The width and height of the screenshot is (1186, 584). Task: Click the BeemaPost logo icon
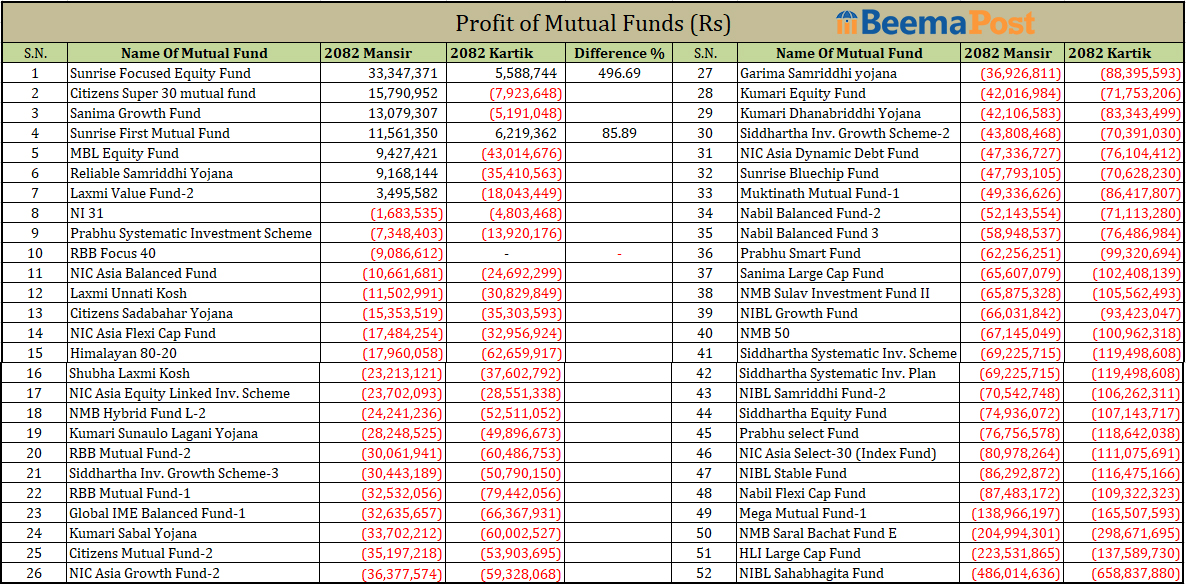pos(846,22)
